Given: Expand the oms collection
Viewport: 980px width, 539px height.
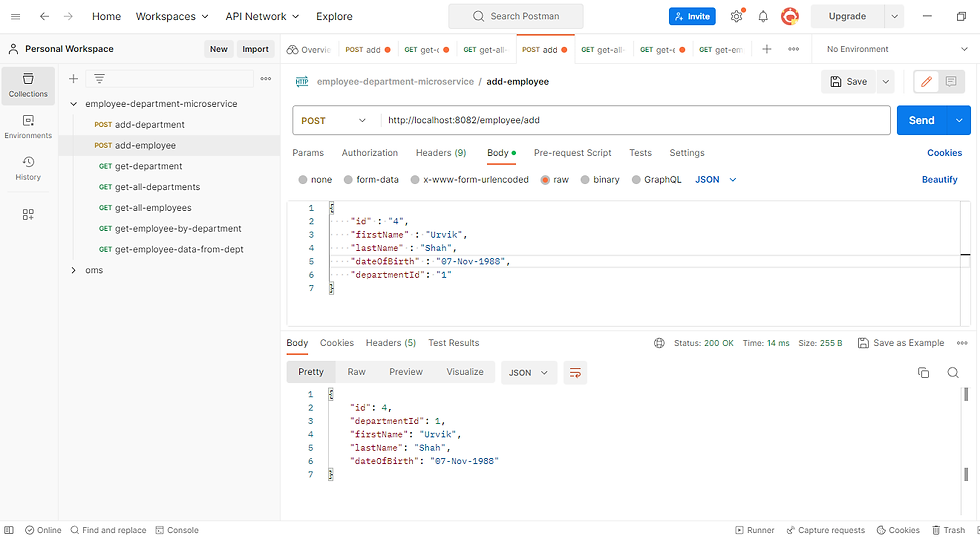Looking at the screenshot, I should tap(74, 270).
